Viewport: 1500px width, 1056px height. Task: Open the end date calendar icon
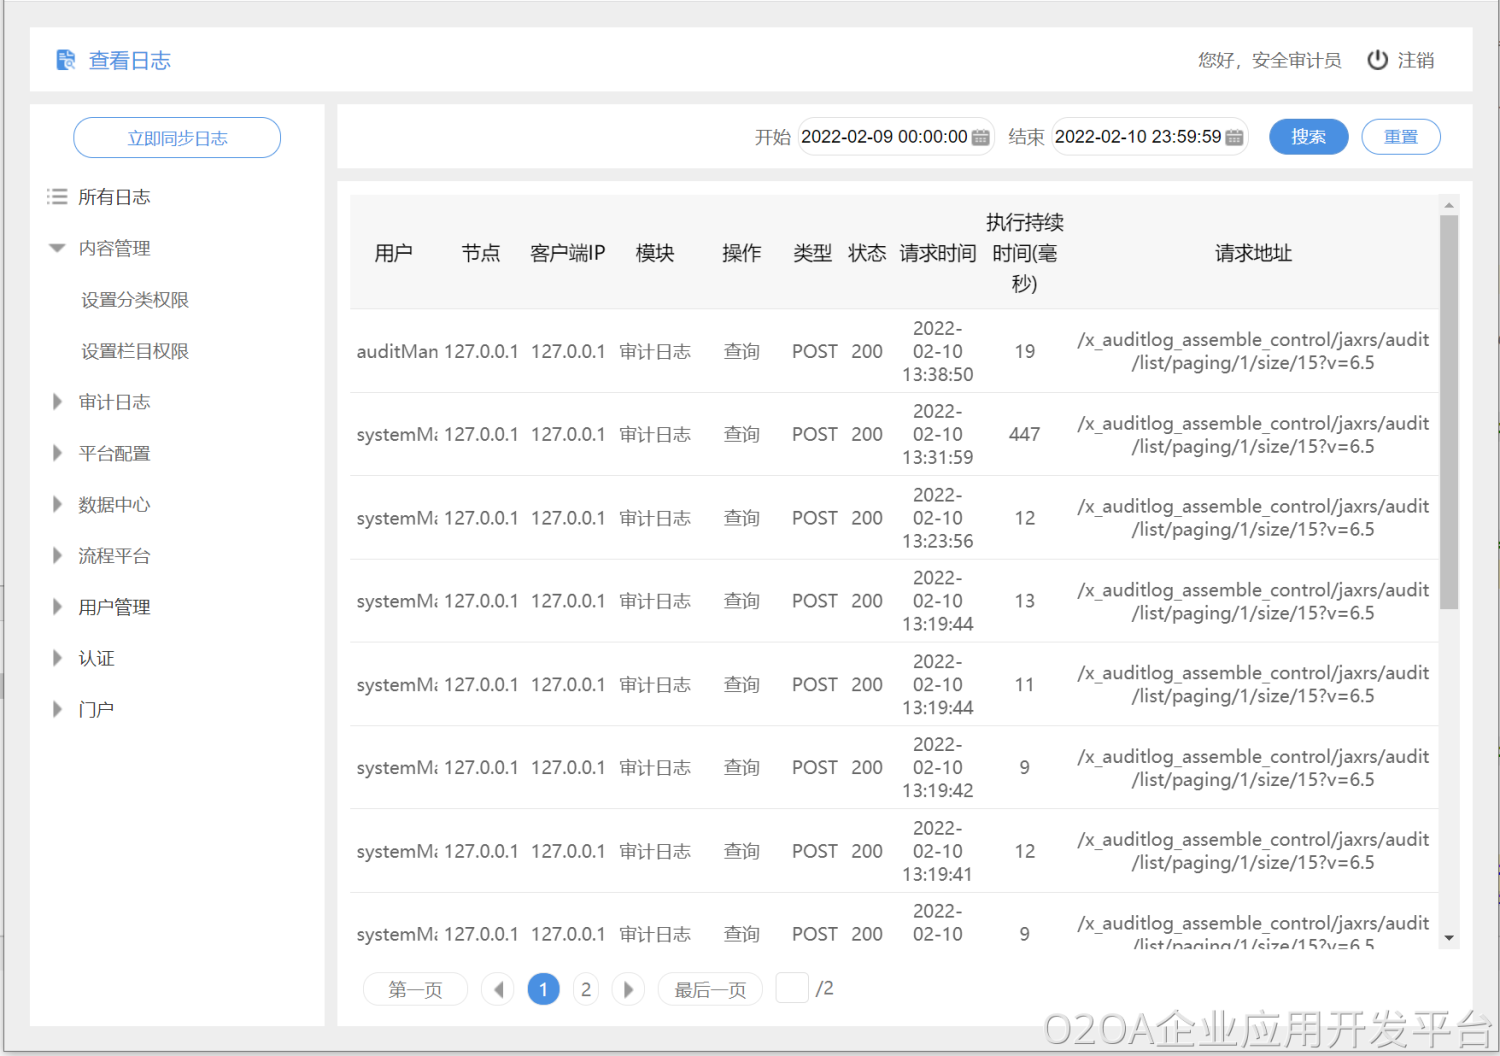click(x=1235, y=137)
